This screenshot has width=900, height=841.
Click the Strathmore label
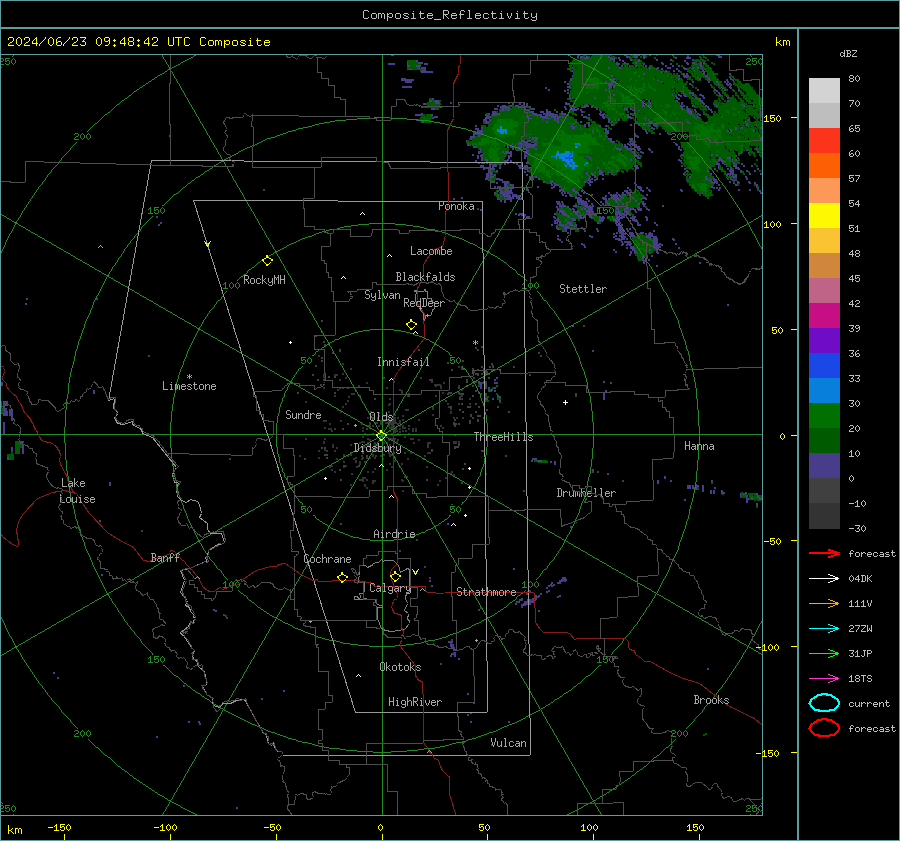coord(486,592)
